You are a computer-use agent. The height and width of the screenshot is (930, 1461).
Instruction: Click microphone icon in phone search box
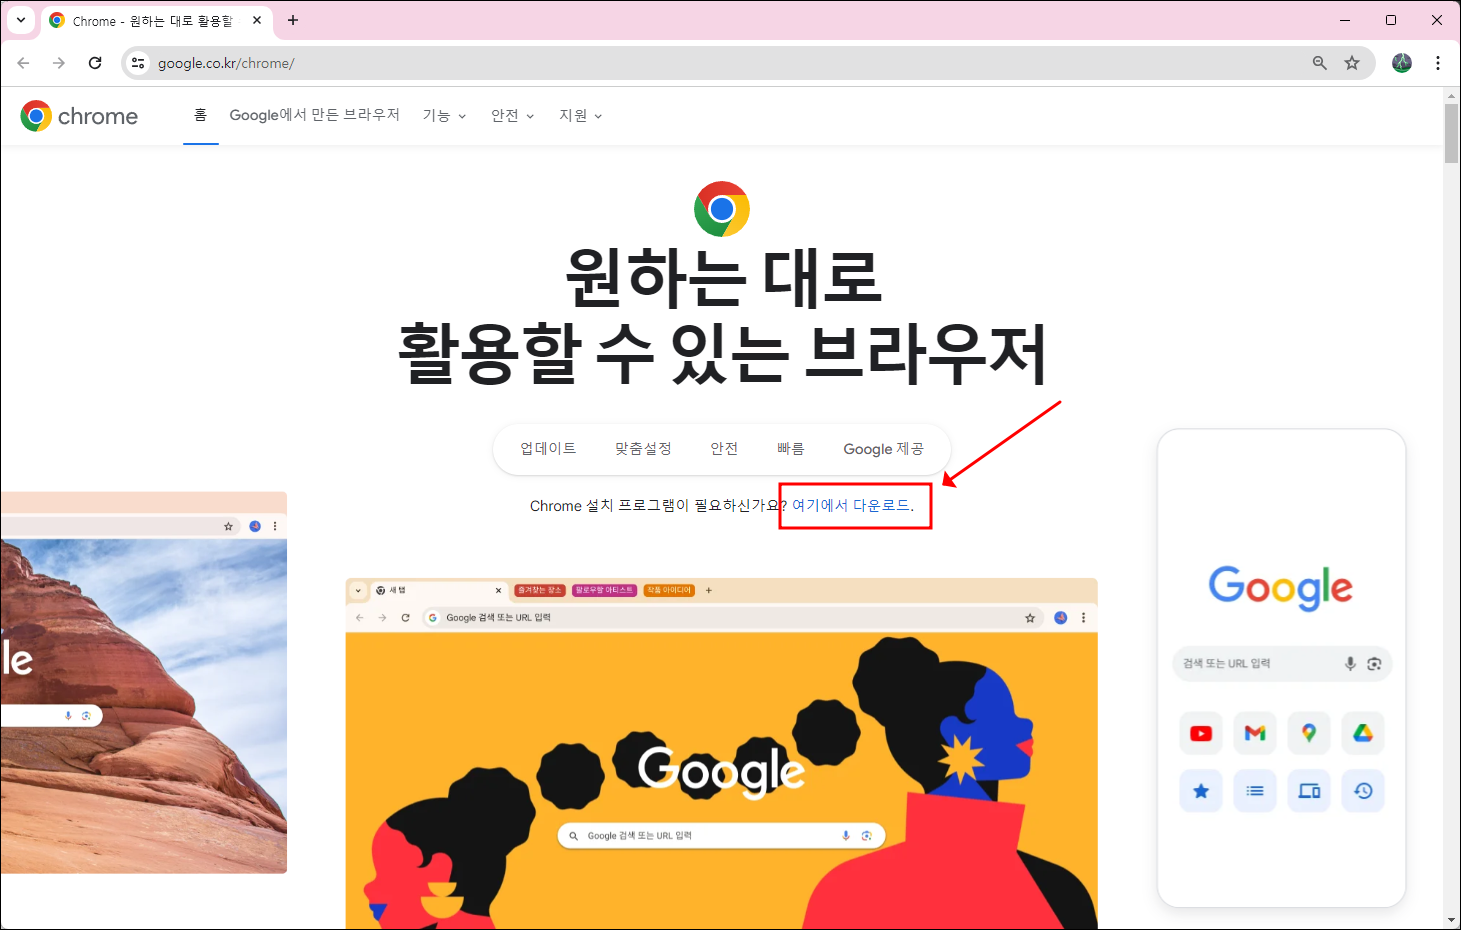tap(1350, 664)
